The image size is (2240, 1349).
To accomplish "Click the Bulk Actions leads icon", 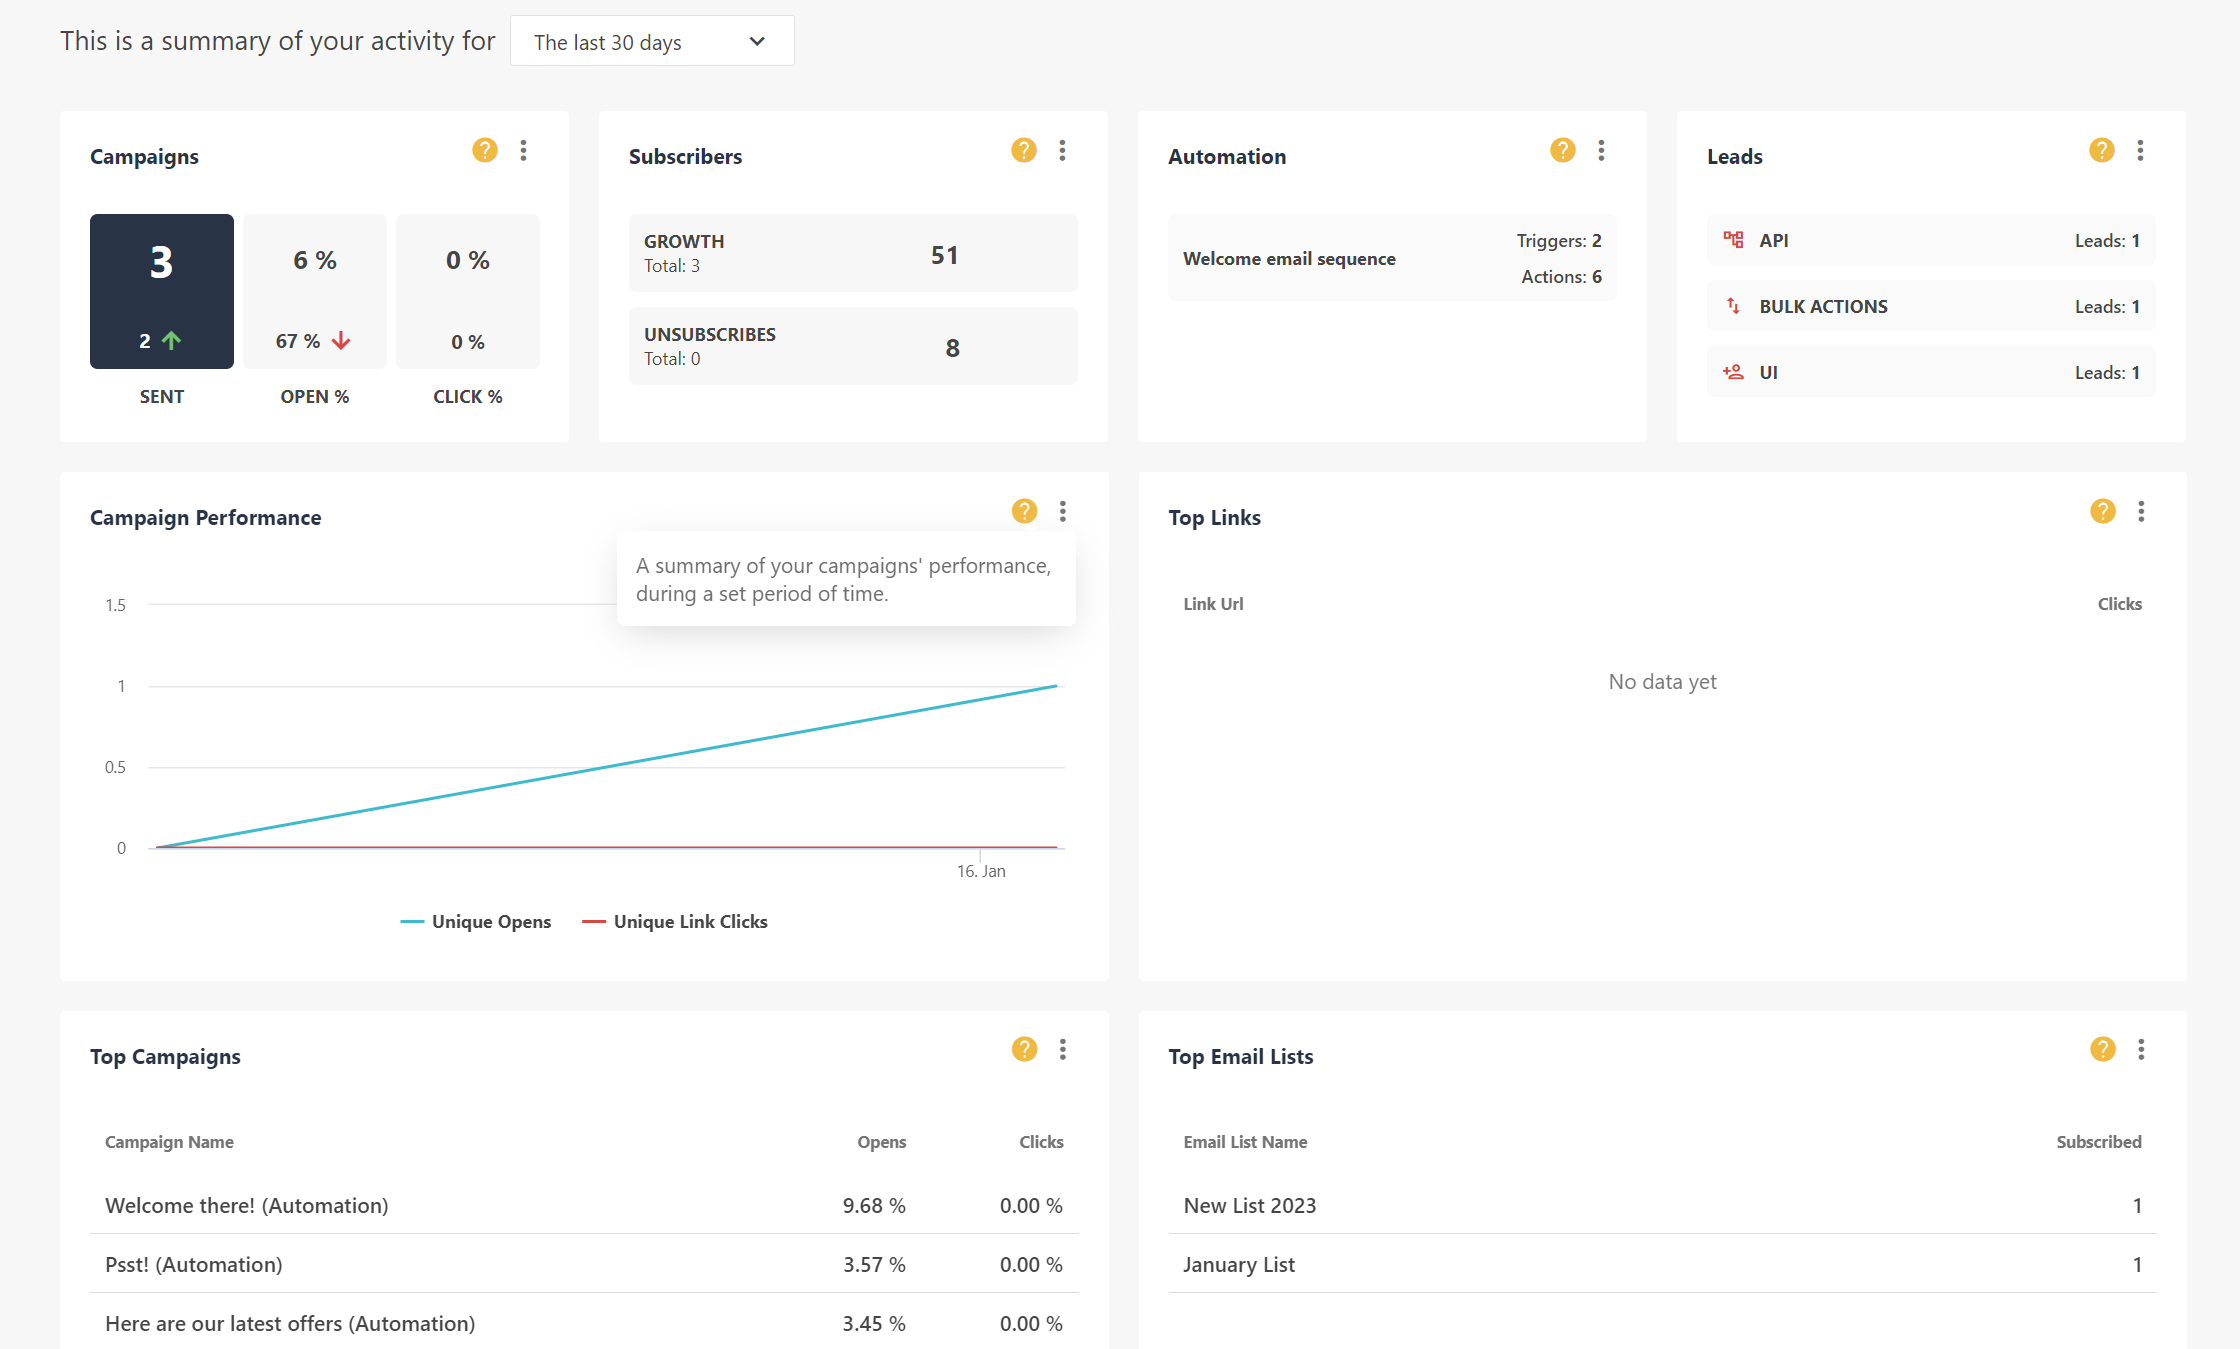I will (1733, 305).
